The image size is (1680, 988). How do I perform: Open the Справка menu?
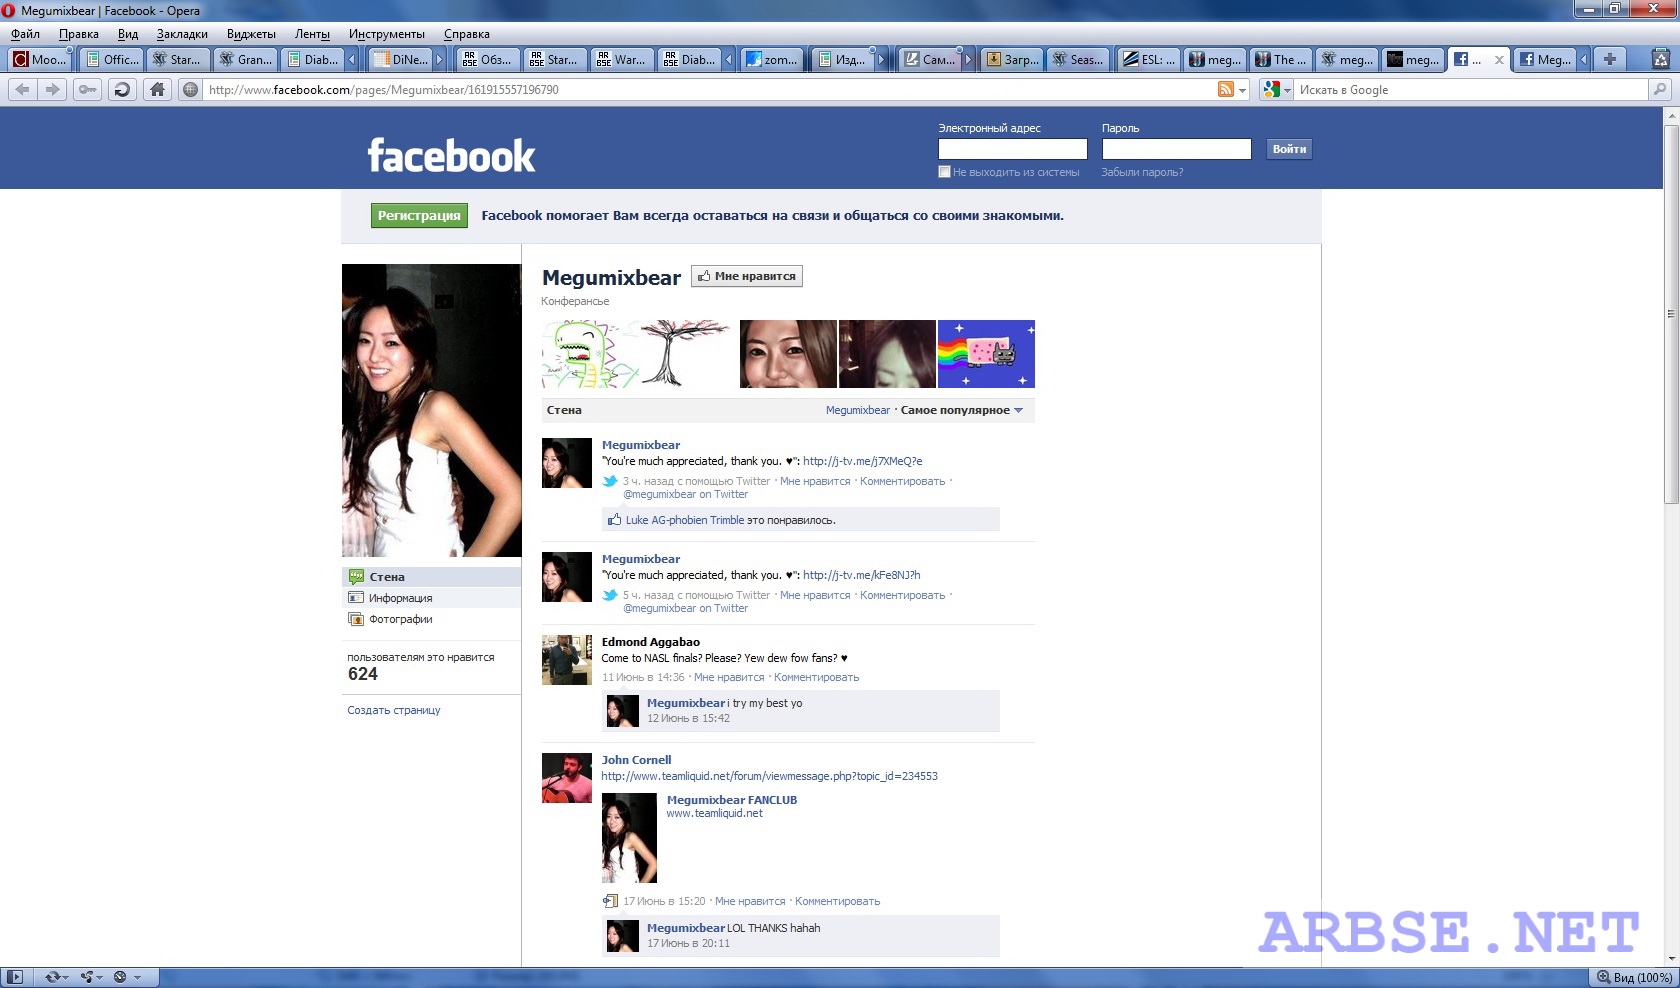point(466,34)
